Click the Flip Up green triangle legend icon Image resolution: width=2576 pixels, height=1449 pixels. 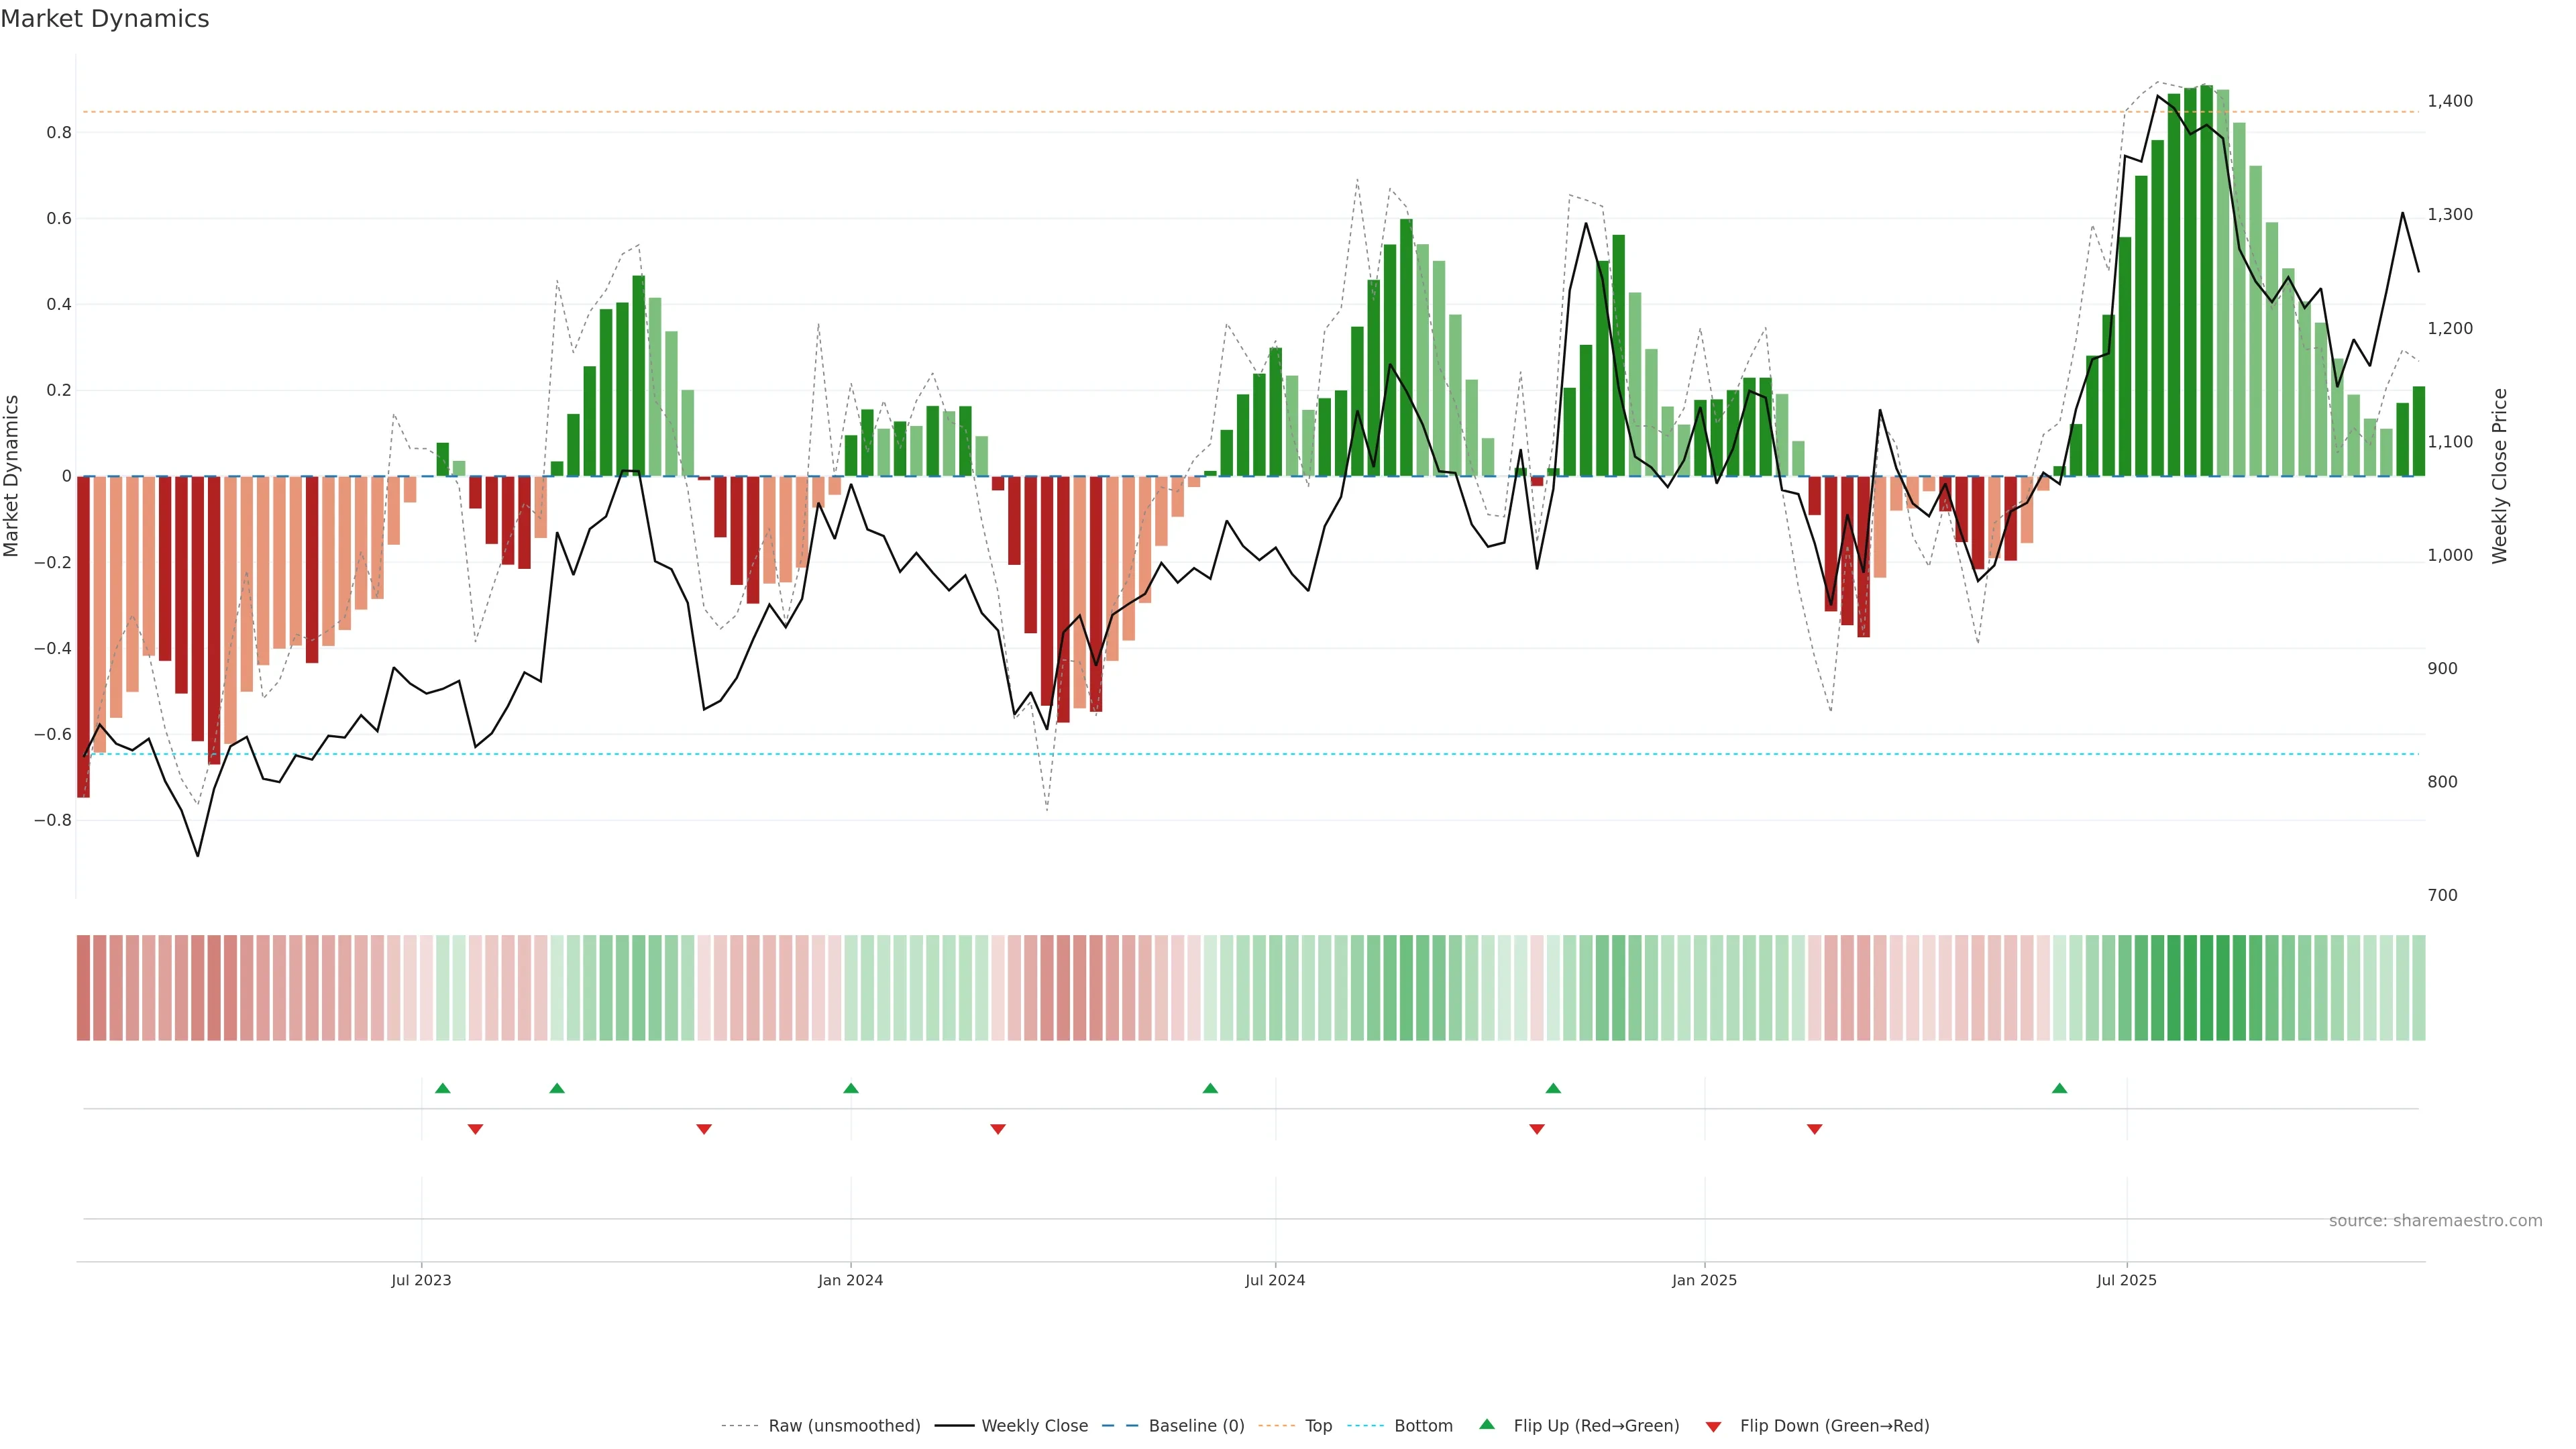(x=1487, y=1425)
